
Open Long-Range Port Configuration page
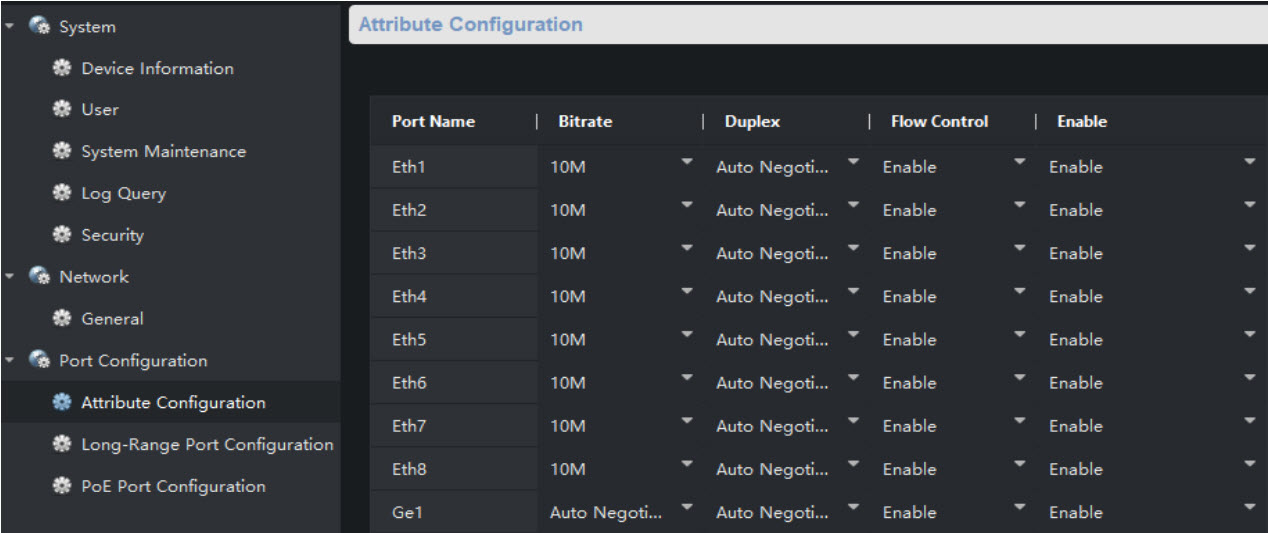pos(207,445)
